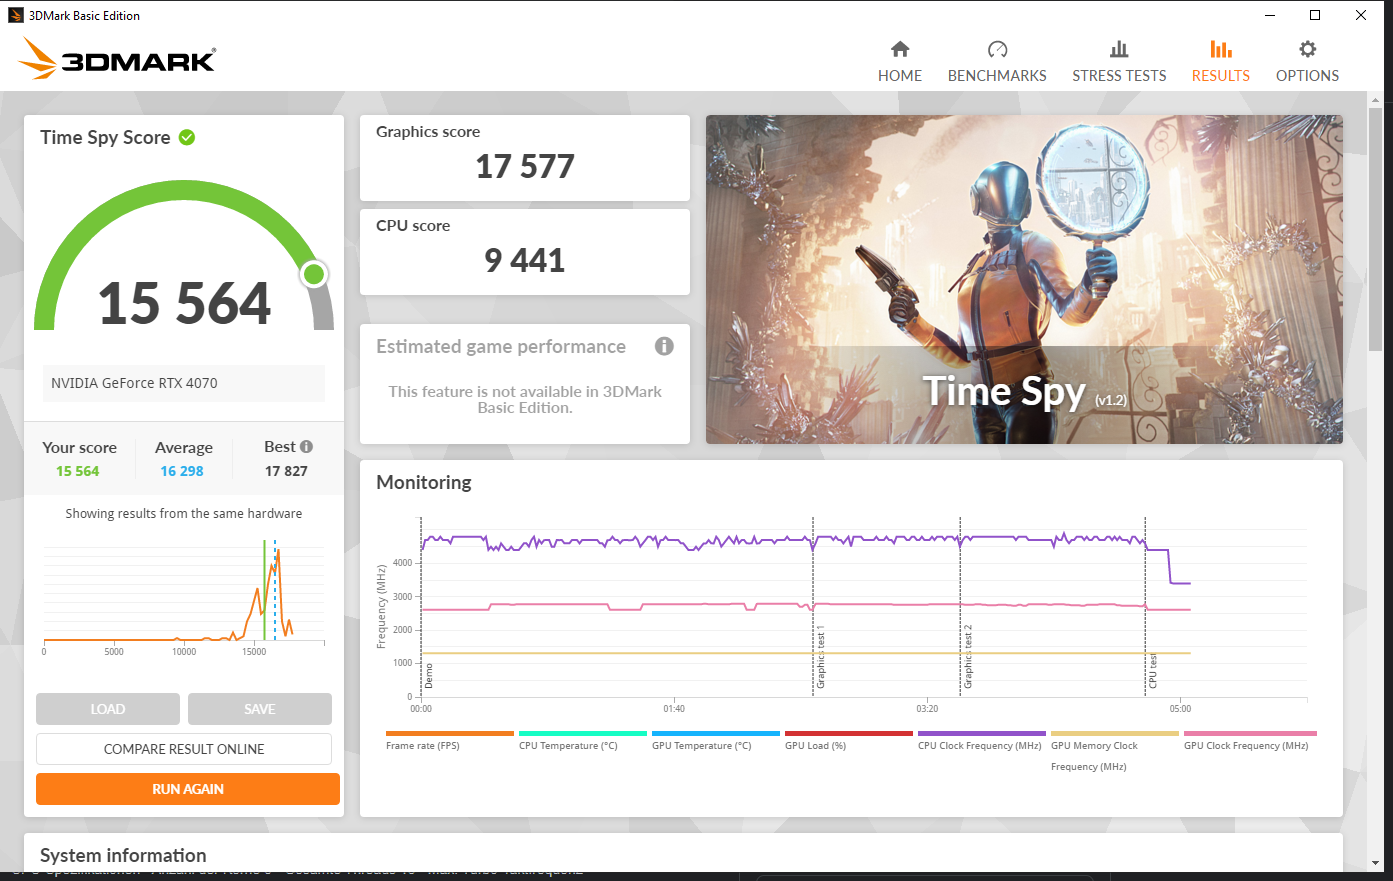Image resolution: width=1393 pixels, height=881 pixels.
Task: Click the RUN AGAIN button
Action: [x=188, y=789]
